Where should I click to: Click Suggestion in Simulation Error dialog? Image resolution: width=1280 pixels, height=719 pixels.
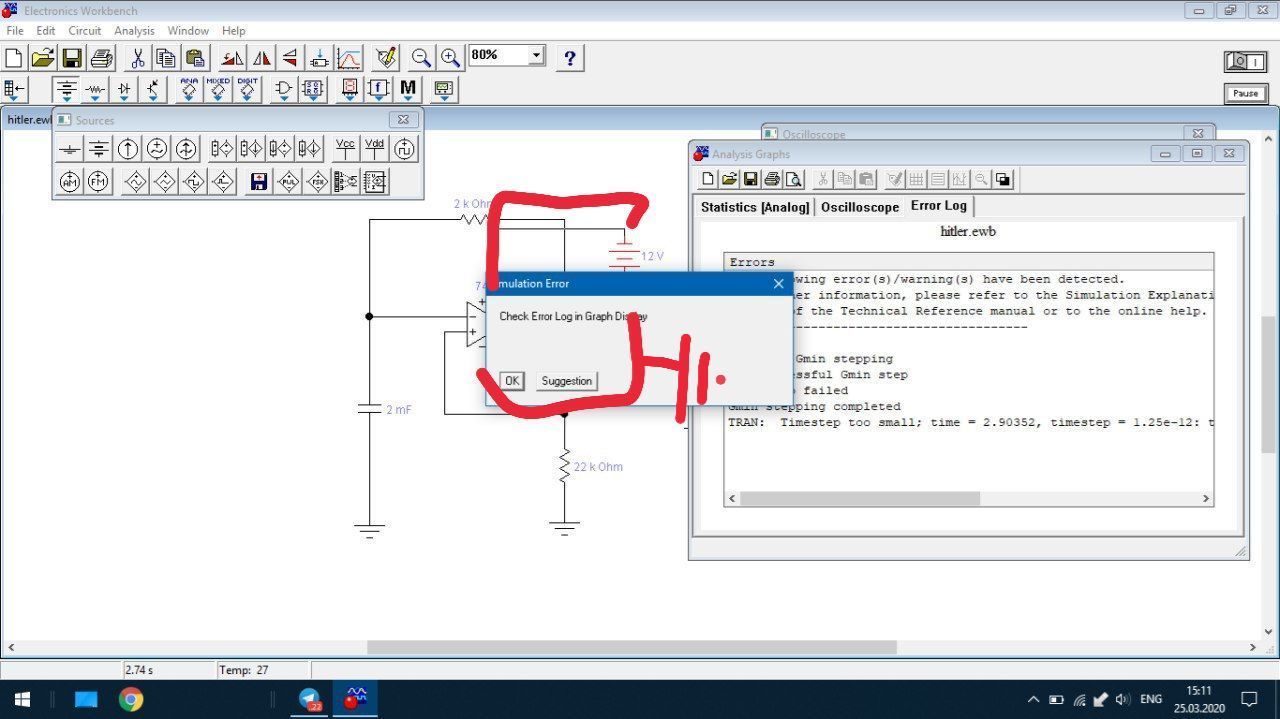tap(566, 381)
